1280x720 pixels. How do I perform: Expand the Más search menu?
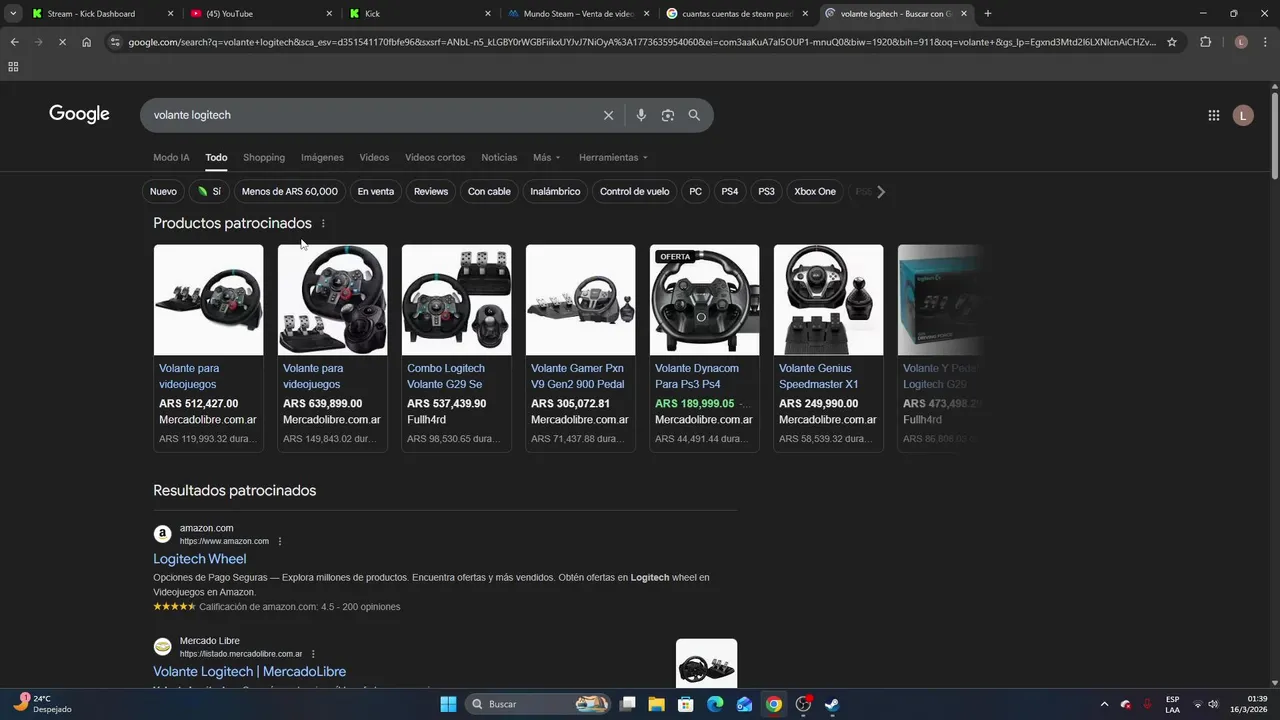(x=546, y=158)
